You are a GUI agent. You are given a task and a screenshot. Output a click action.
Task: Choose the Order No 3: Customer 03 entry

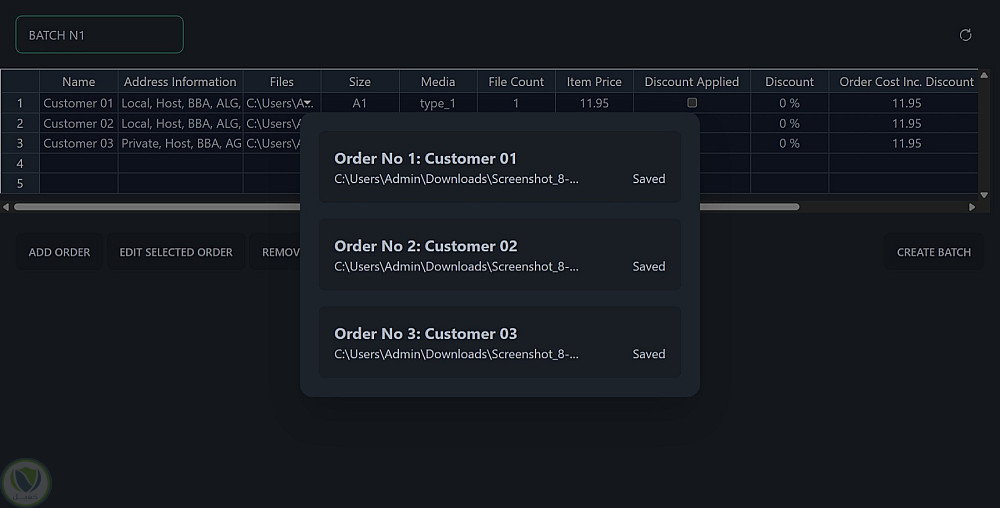point(499,342)
